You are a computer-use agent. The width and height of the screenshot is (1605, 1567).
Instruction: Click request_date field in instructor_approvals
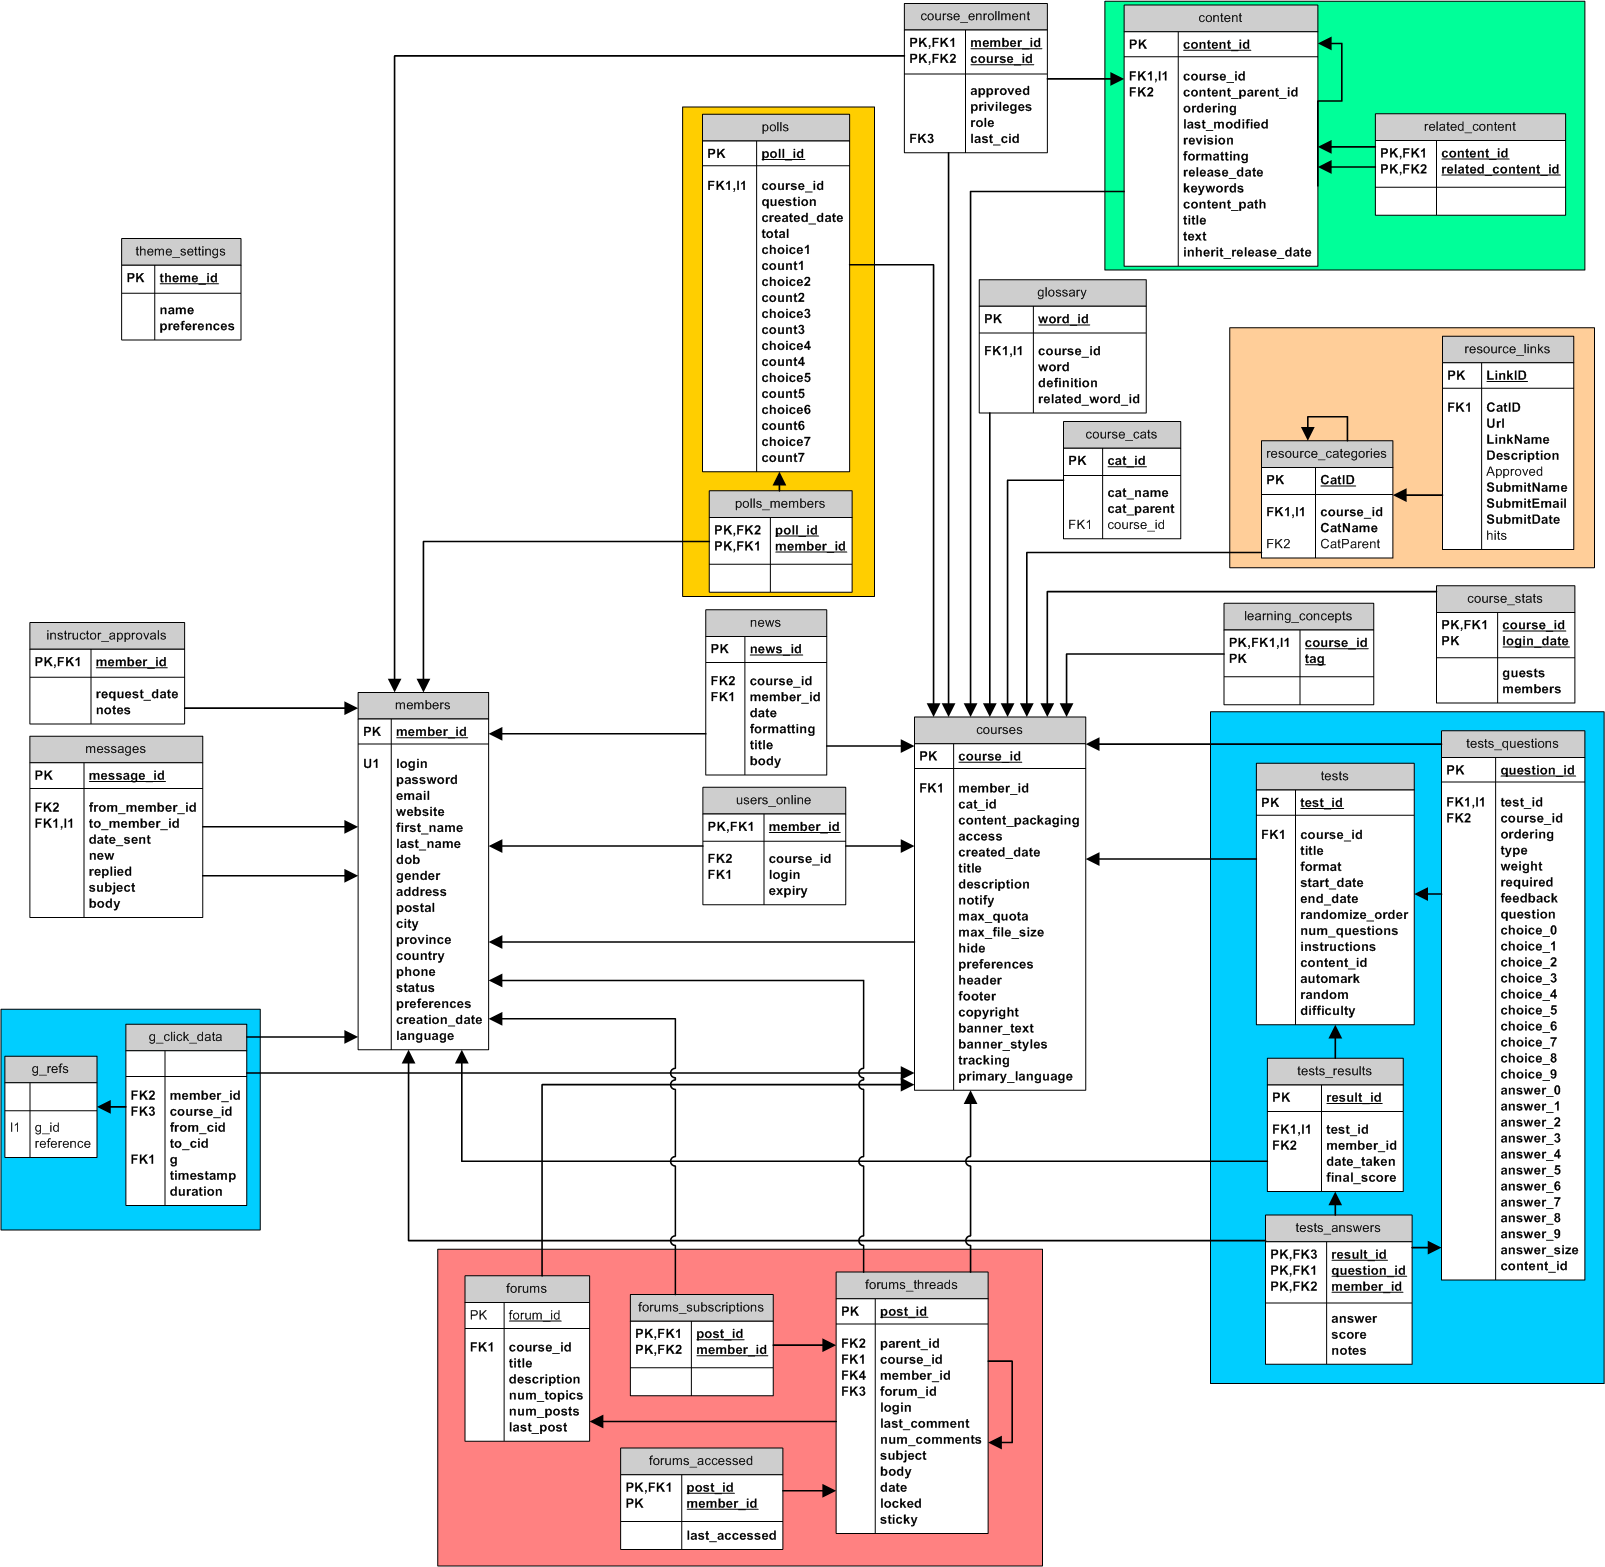click(x=137, y=694)
